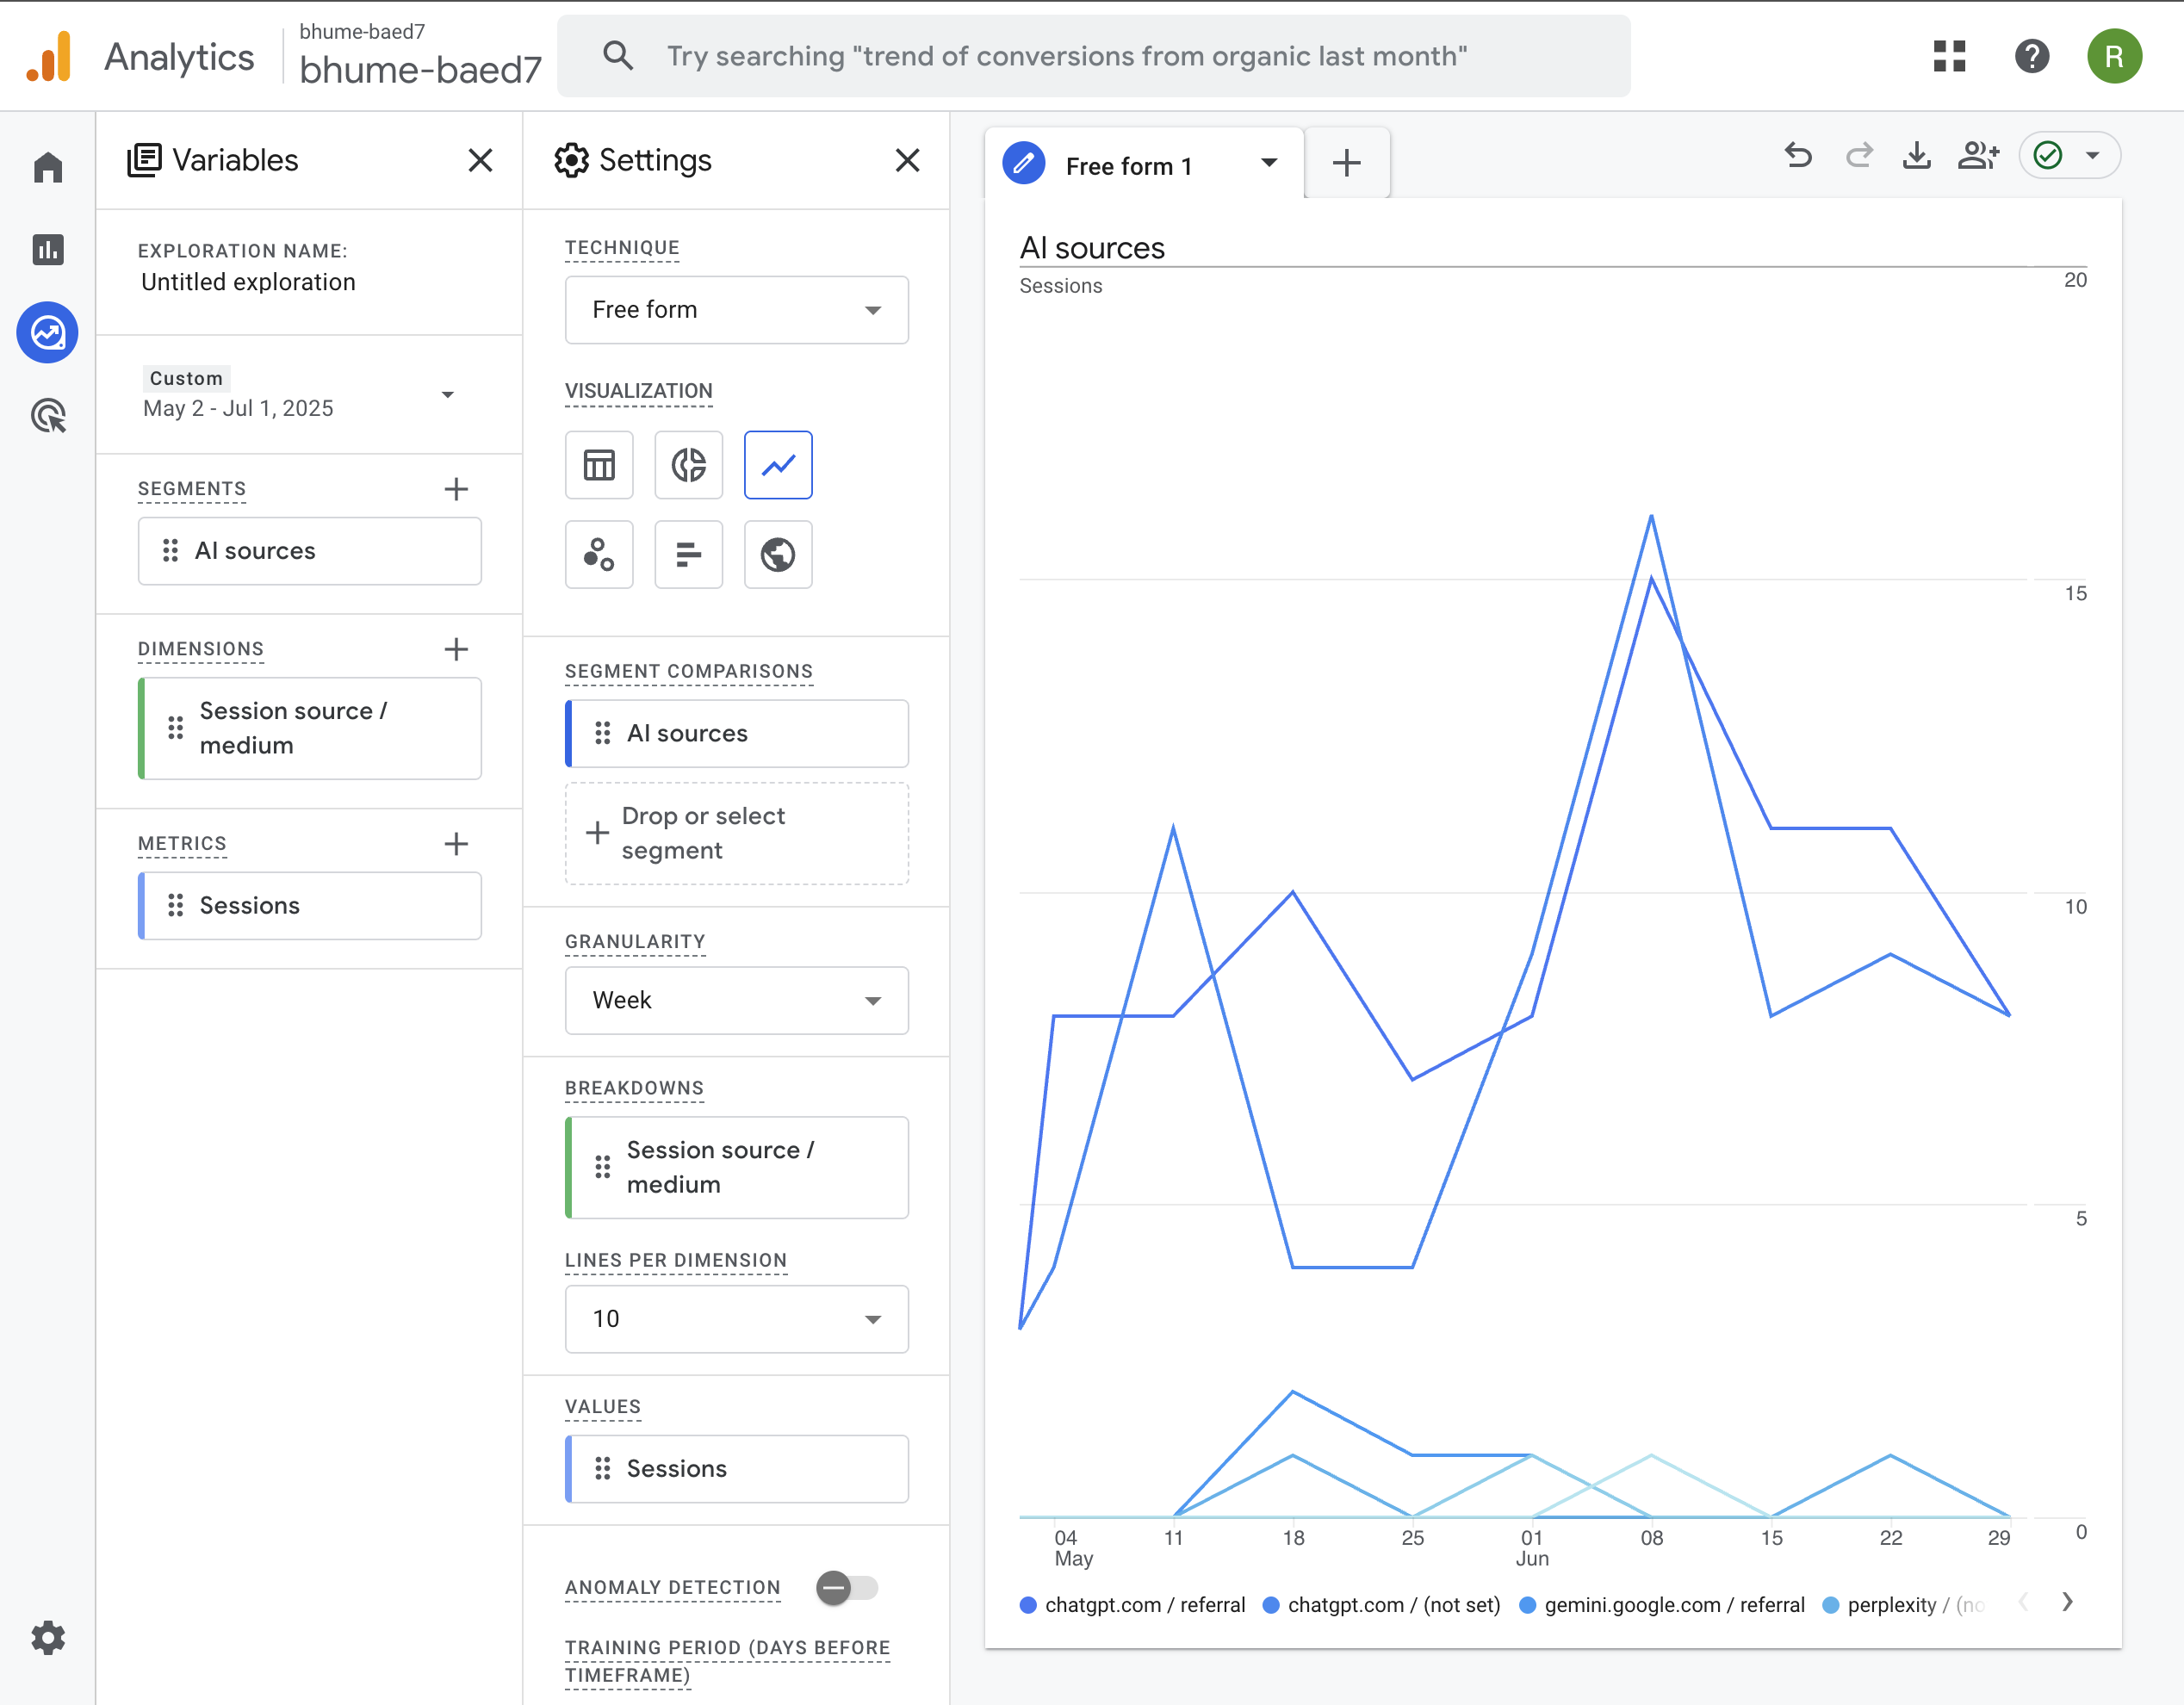Click the Training Period heading label

pyautogui.click(x=727, y=1661)
